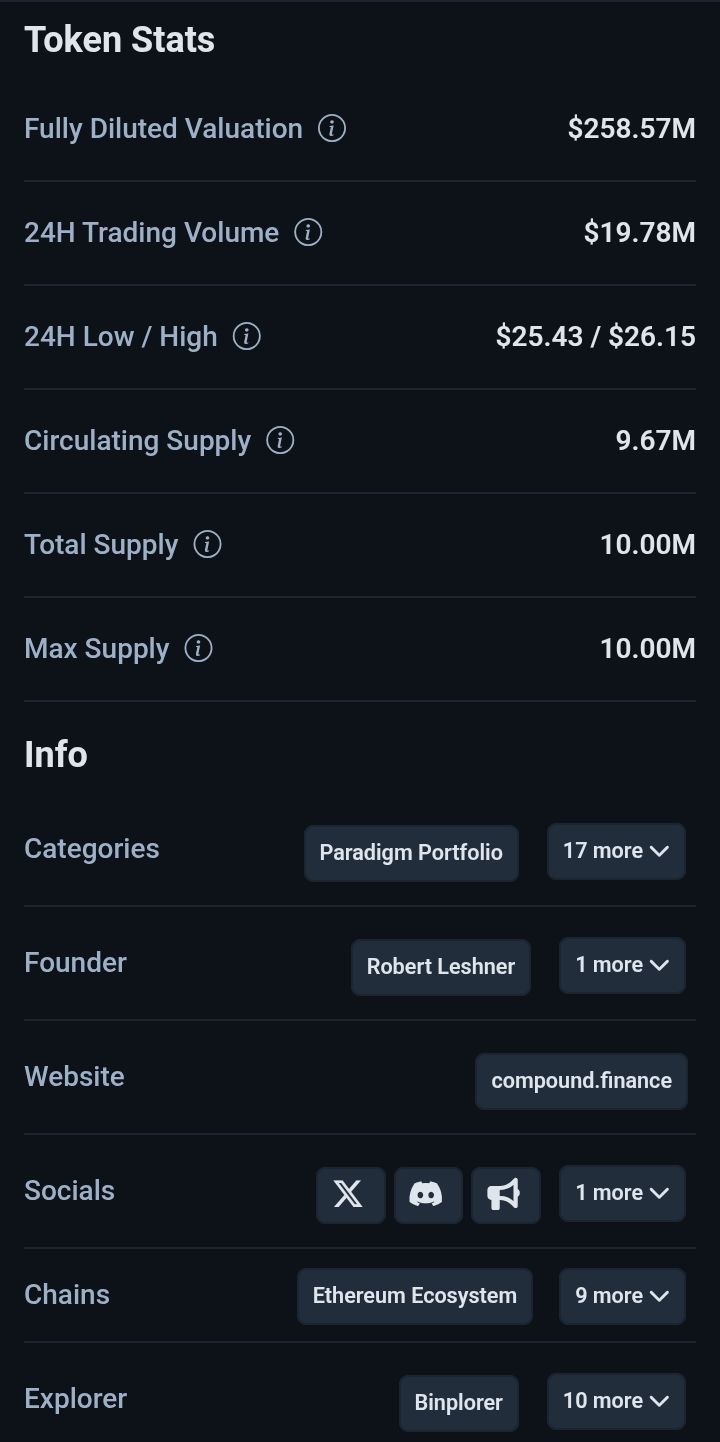Click info icon beside 24H Low / High
The width and height of the screenshot is (720, 1442).
(x=247, y=337)
